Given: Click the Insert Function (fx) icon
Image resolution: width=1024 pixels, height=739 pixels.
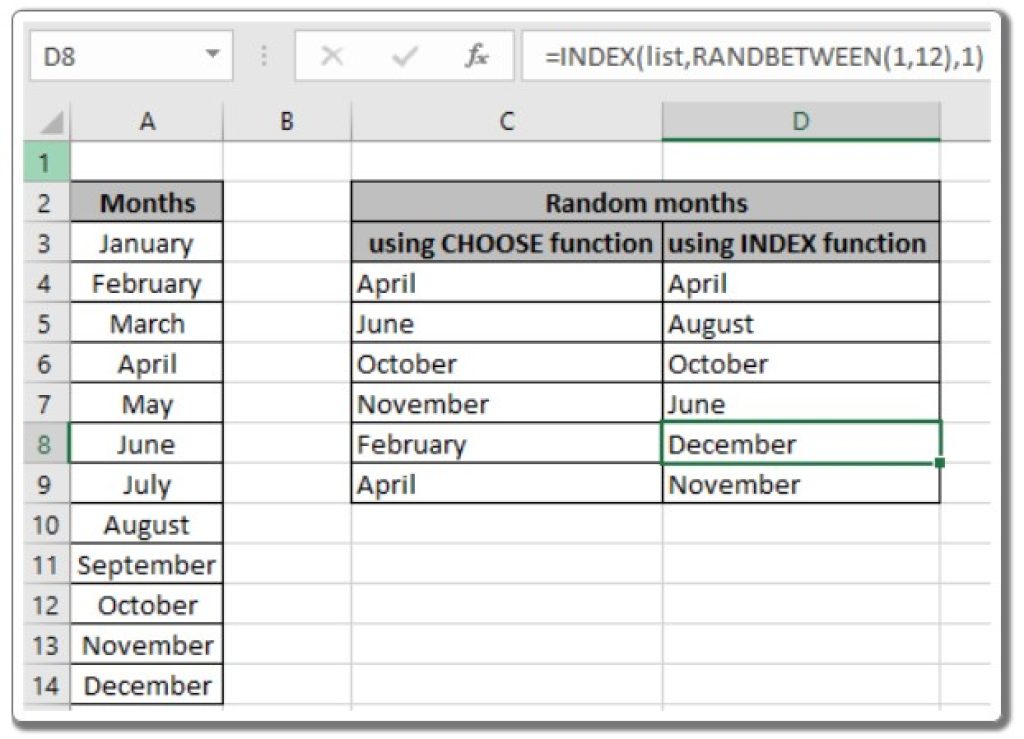Looking at the screenshot, I should (476, 55).
